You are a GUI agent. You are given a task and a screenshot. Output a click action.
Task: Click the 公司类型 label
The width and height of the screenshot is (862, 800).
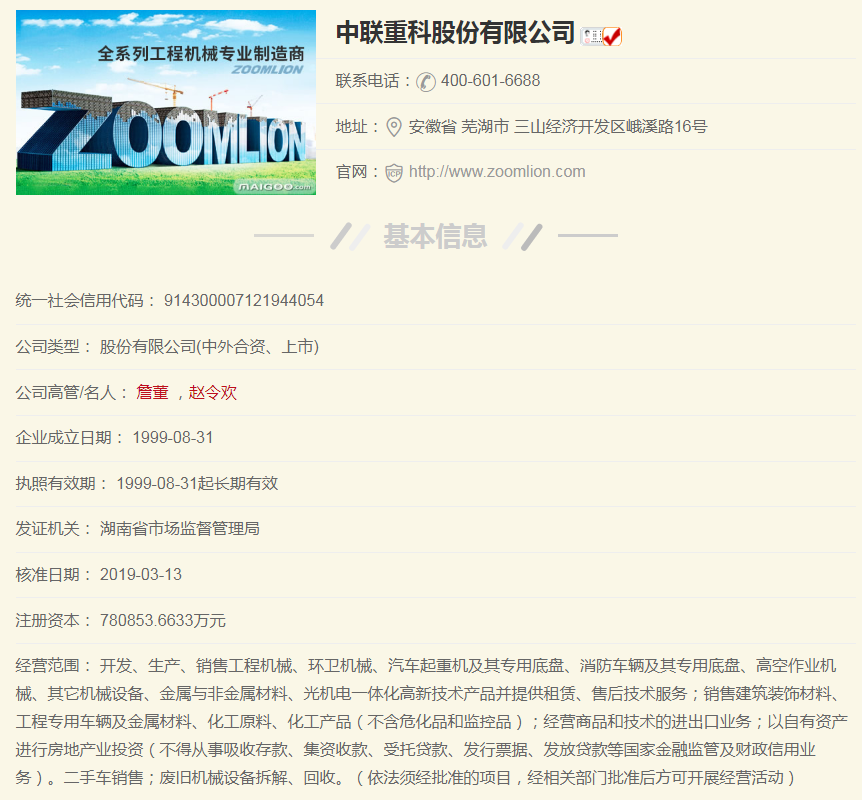coord(53,346)
